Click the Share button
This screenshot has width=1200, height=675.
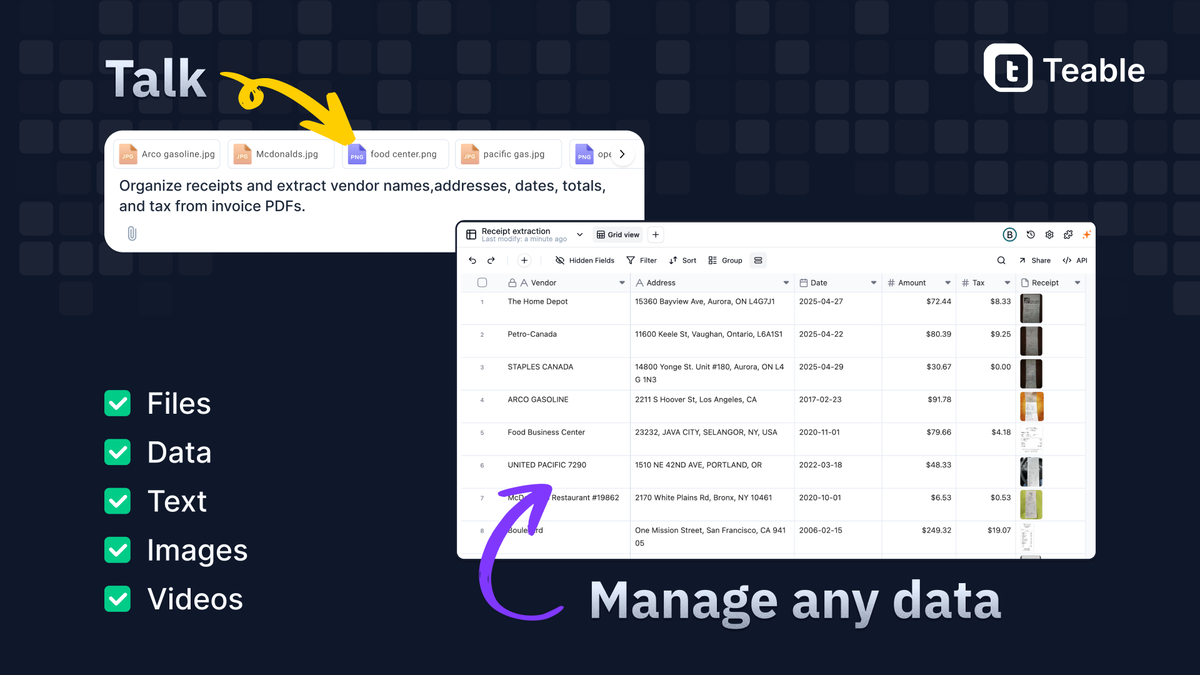coord(1037,260)
